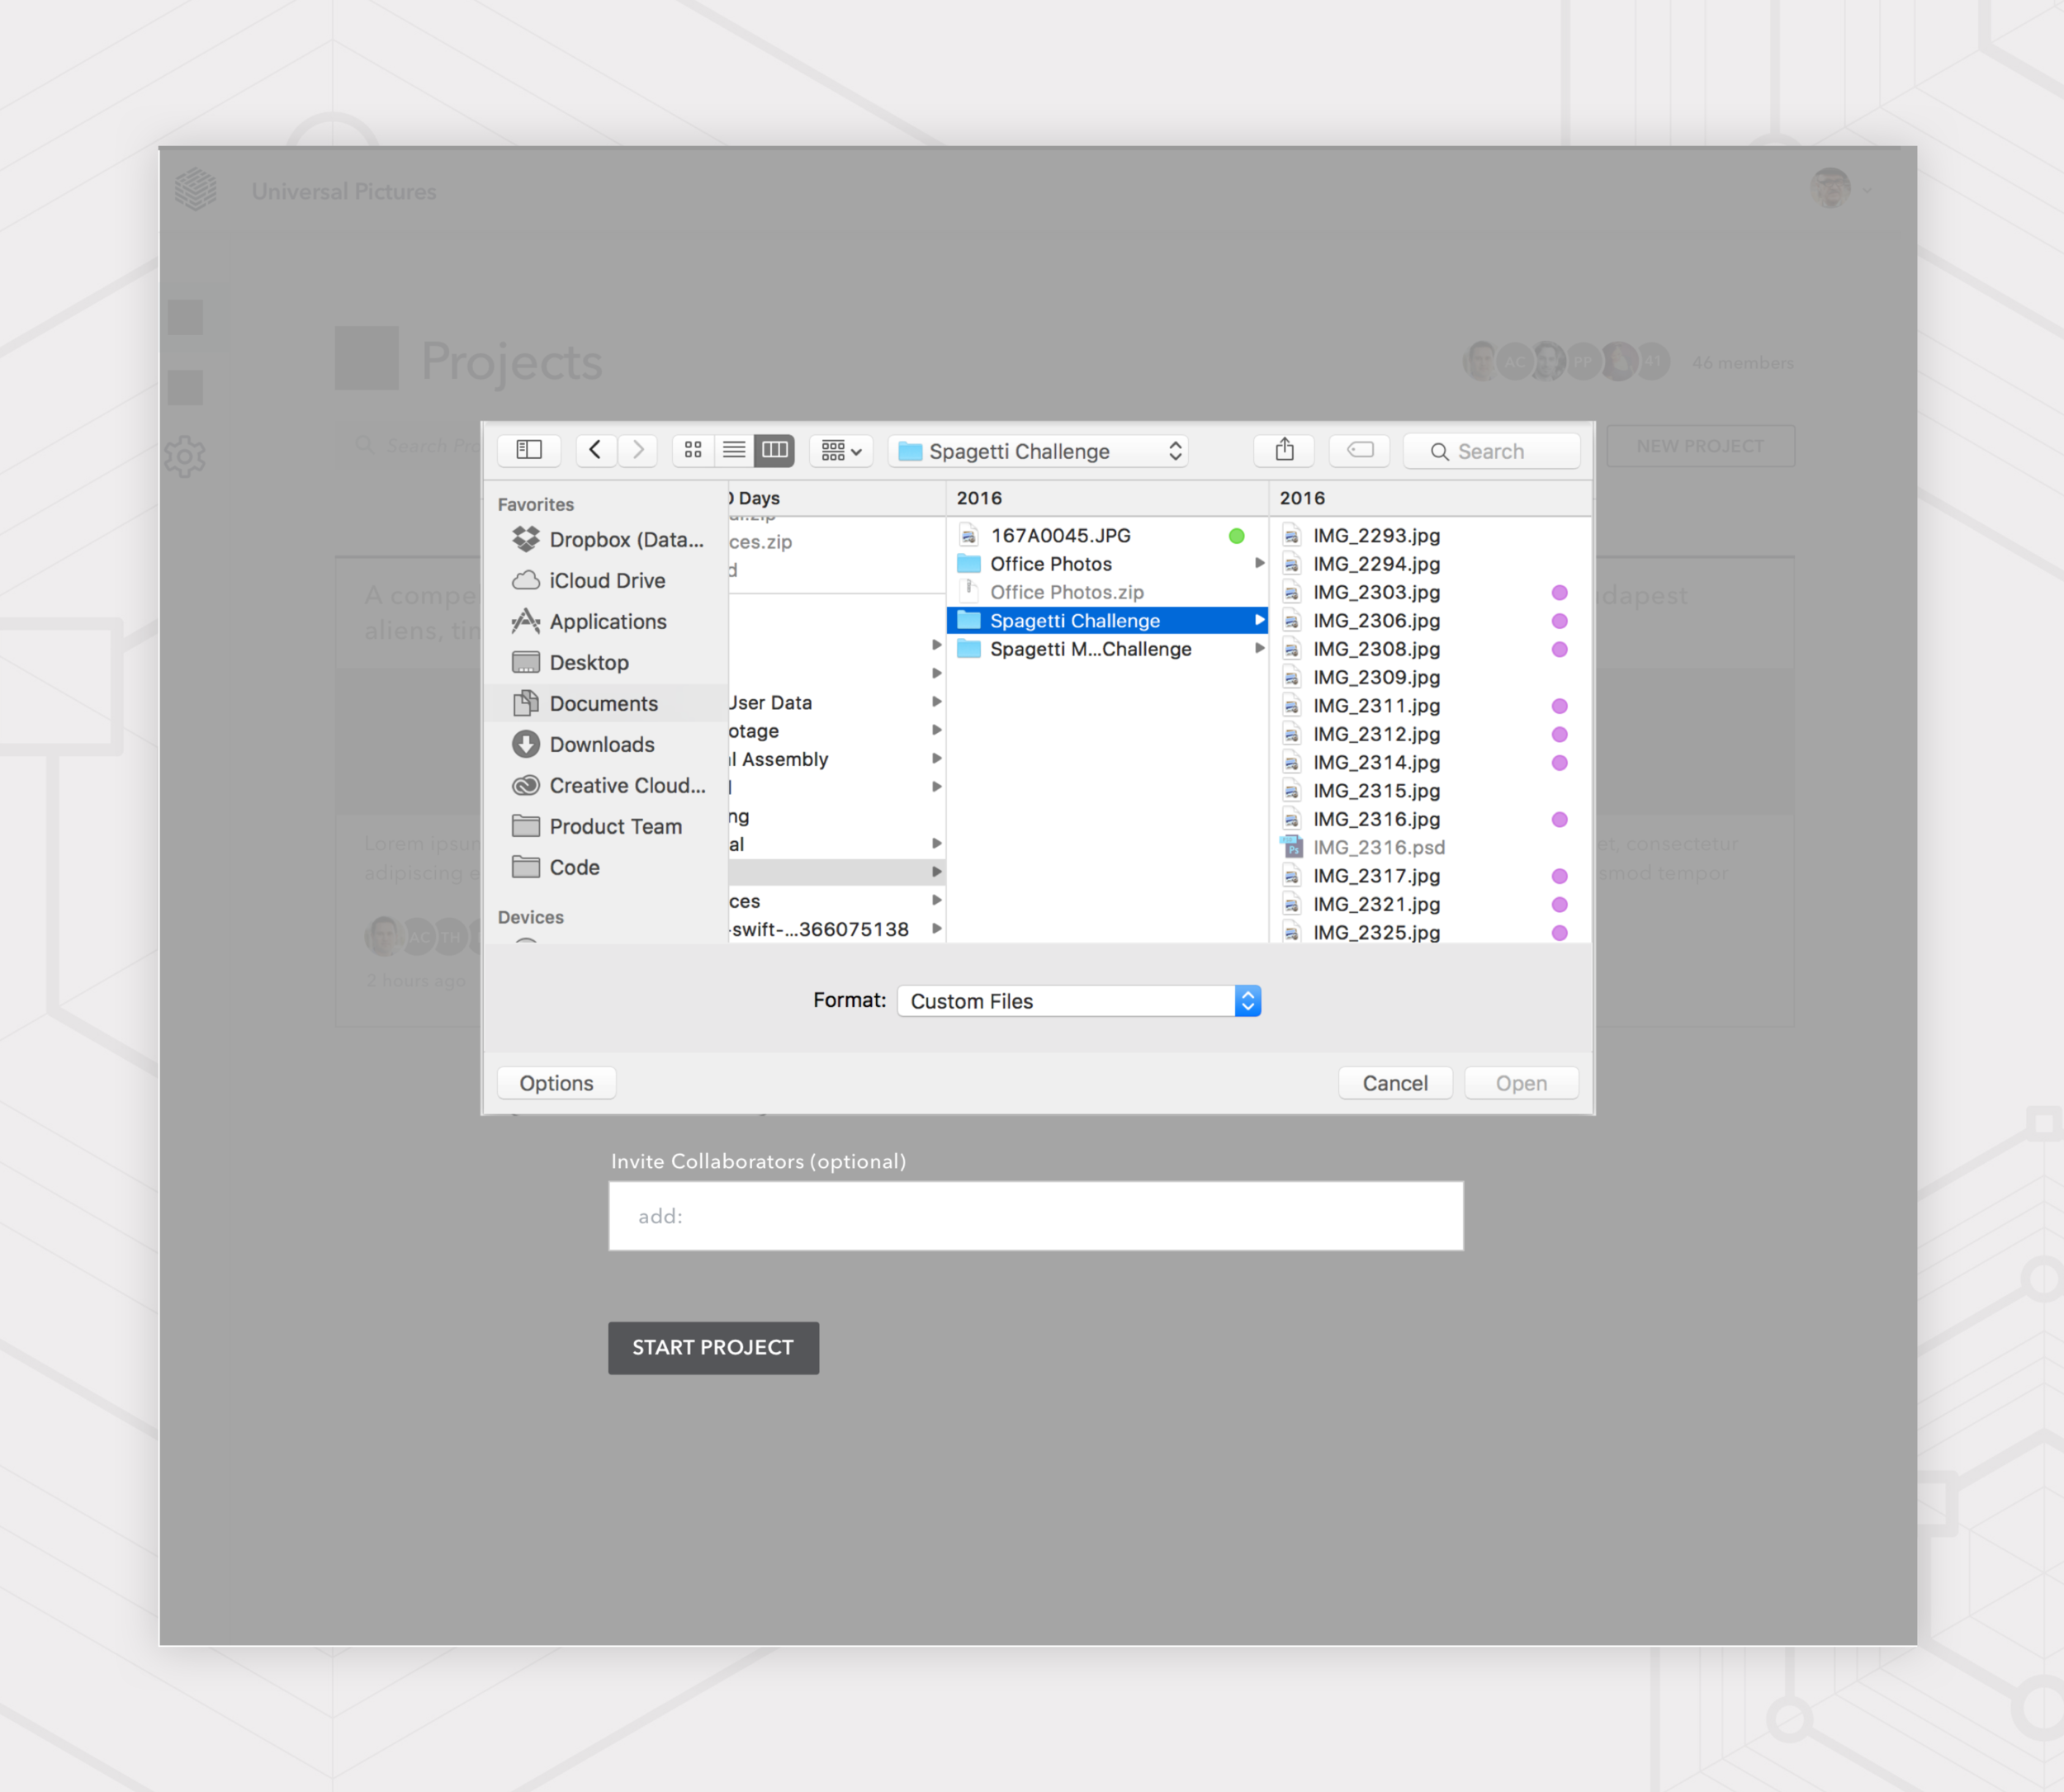Go back with the left chevron
Image resolution: width=2064 pixels, height=1792 pixels.
click(x=595, y=450)
